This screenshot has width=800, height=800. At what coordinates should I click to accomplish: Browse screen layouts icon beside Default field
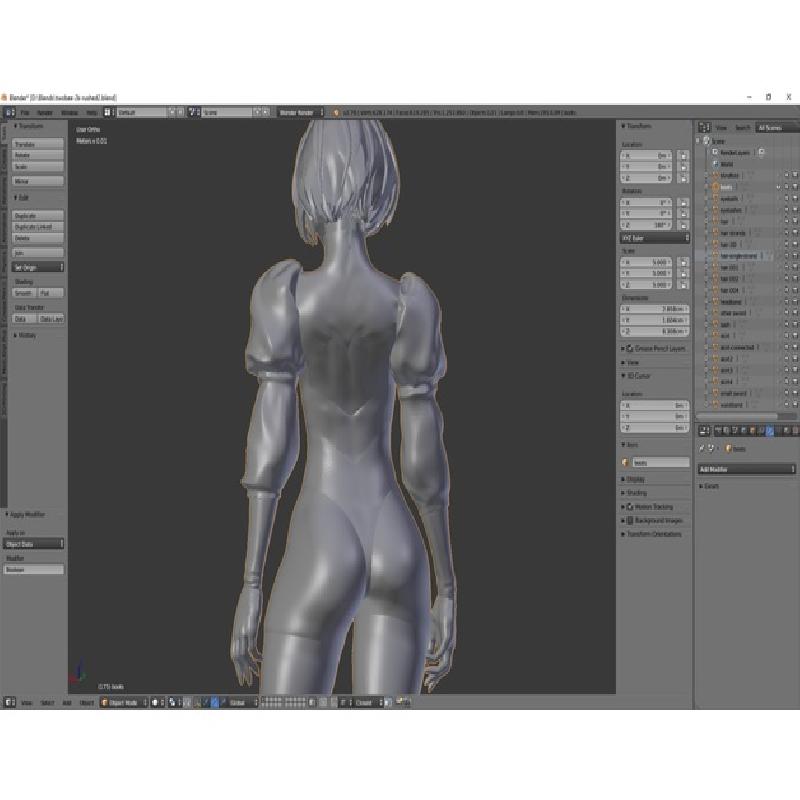(108, 112)
